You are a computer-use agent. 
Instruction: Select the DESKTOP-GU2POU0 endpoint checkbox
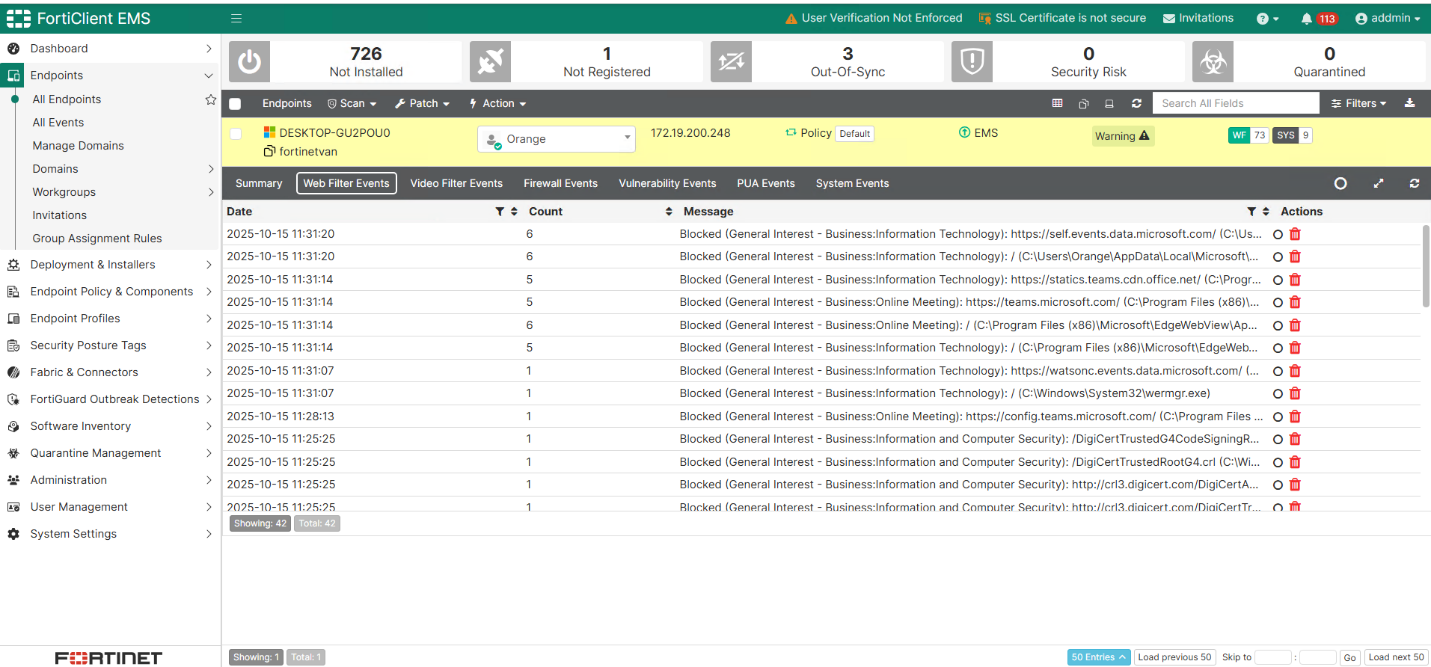pos(236,134)
